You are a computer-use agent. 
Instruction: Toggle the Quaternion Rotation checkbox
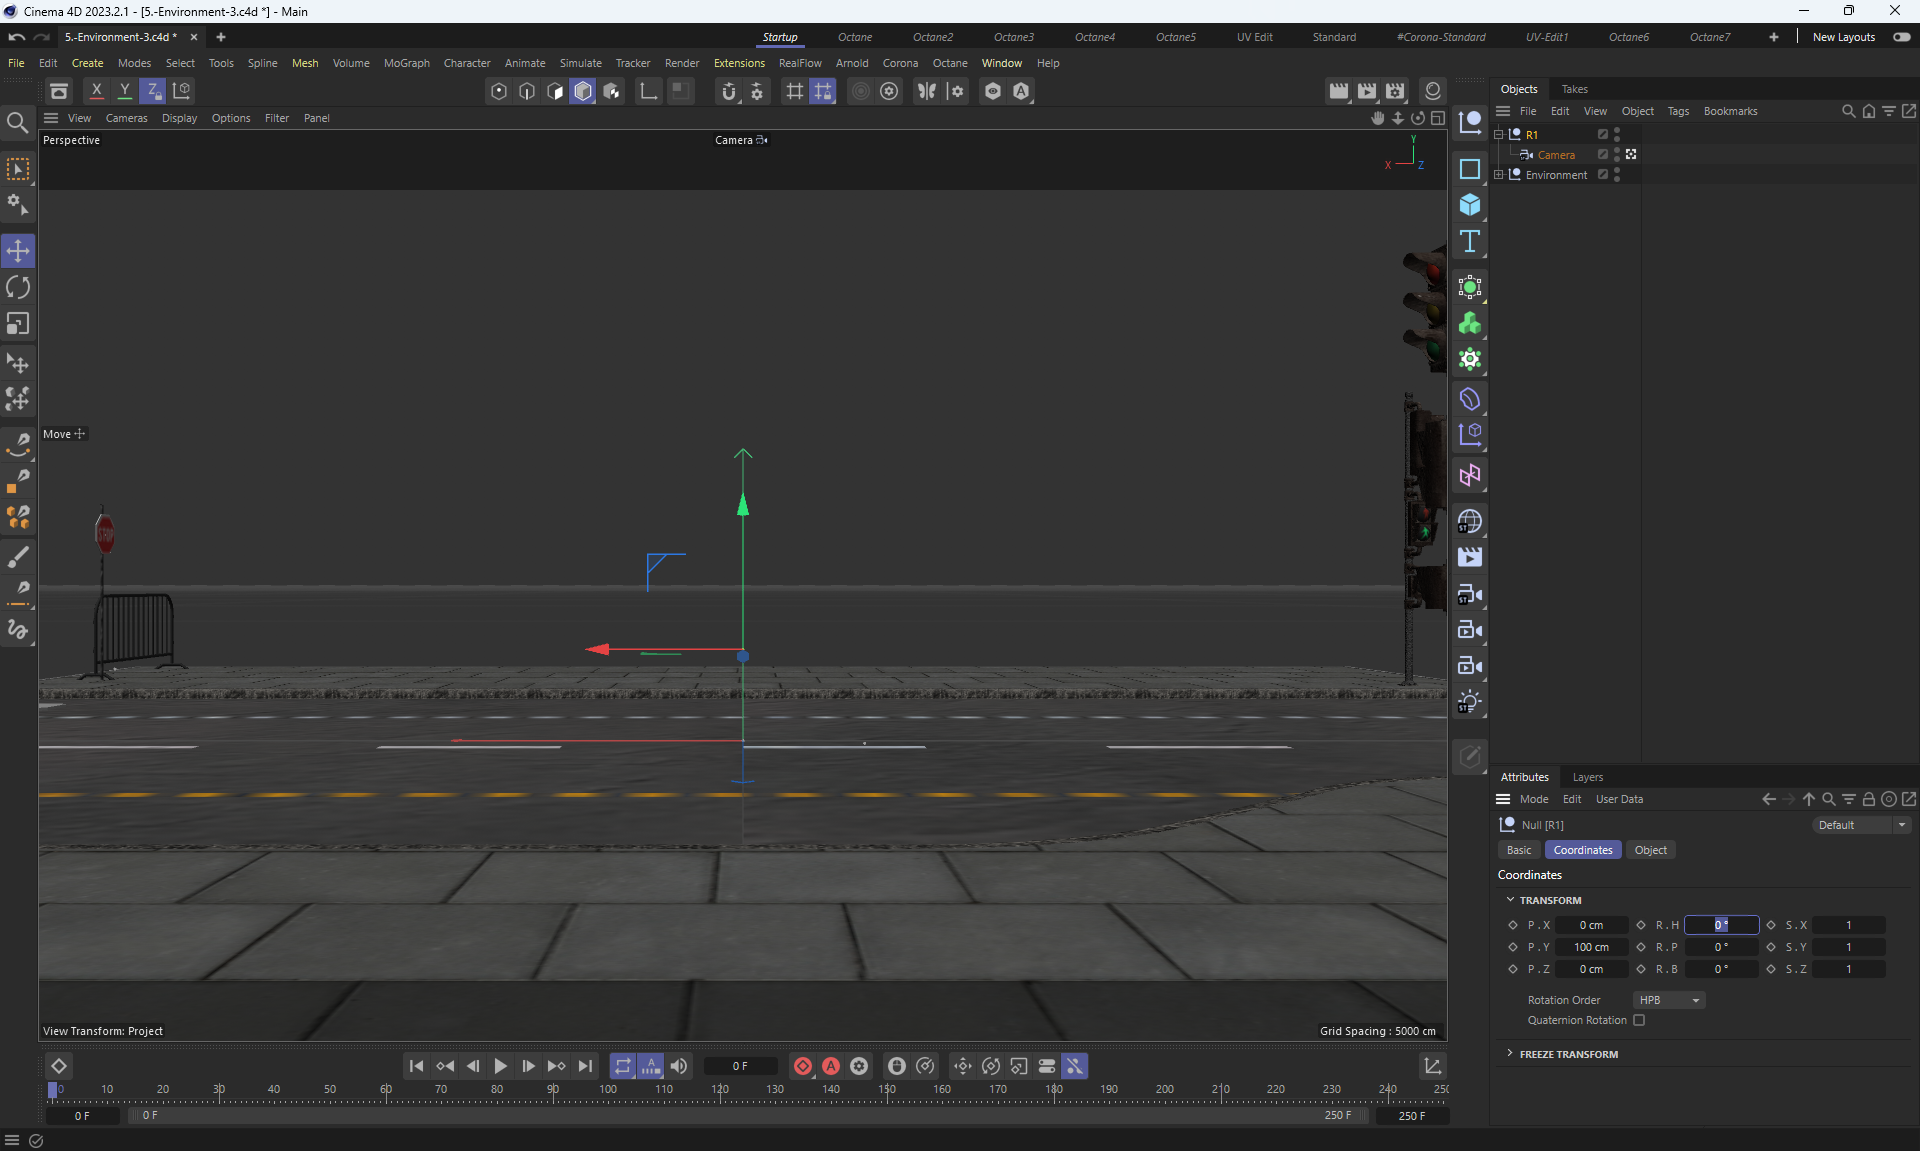point(1639,1020)
